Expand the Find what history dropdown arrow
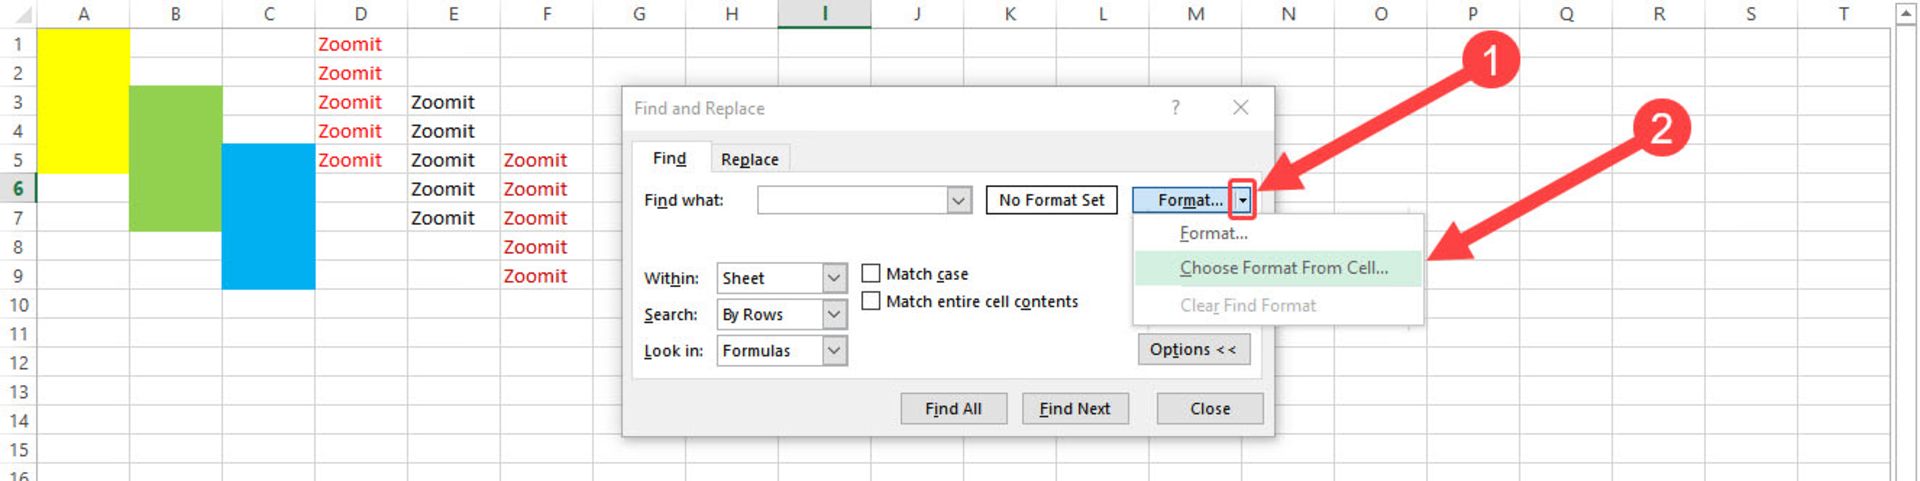The image size is (1920, 481). click(958, 200)
